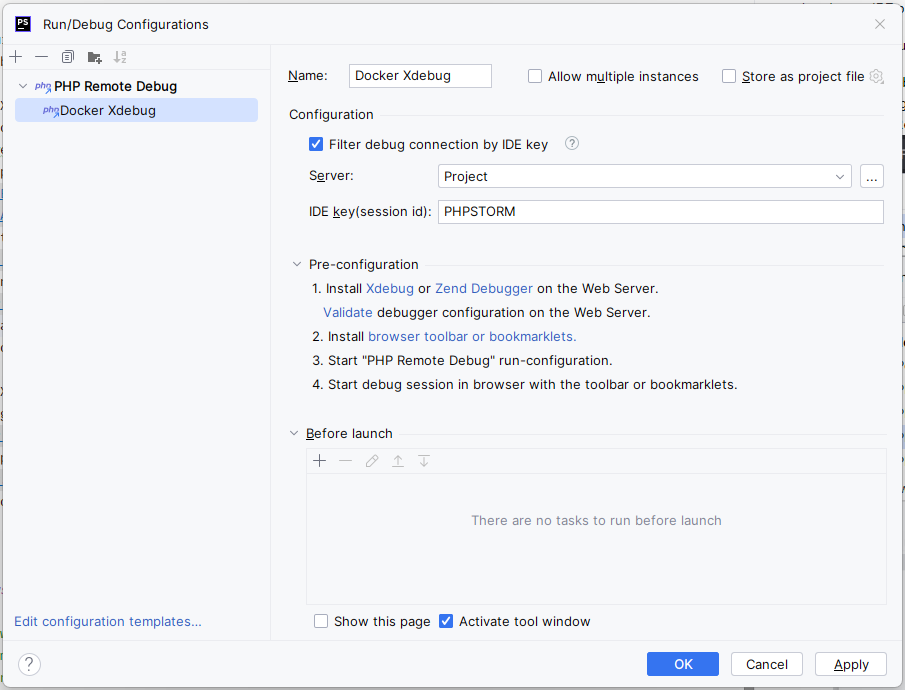
Task: Open the Xdebug link
Action: tap(390, 288)
